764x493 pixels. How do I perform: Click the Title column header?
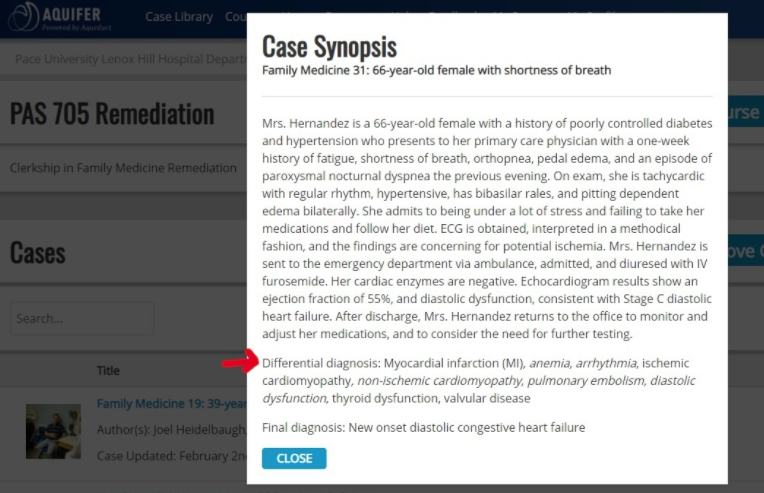click(x=108, y=371)
